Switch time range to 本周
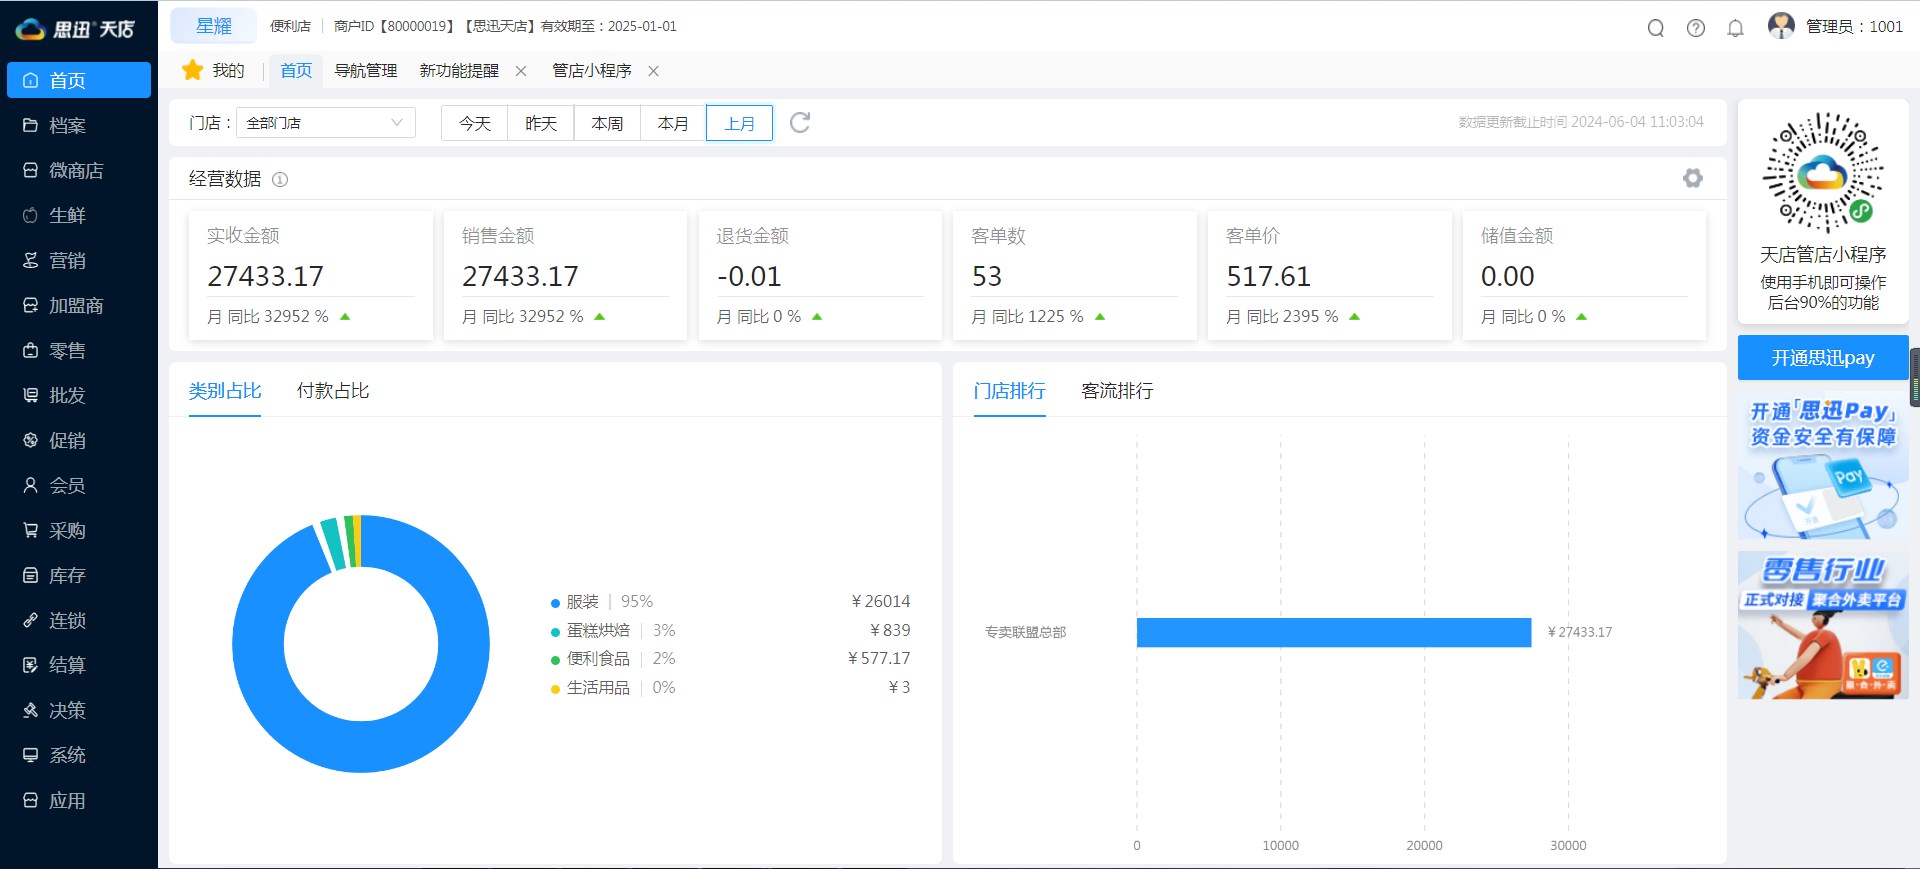The width and height of the screenshot is (1920, 869). (607, 123)
